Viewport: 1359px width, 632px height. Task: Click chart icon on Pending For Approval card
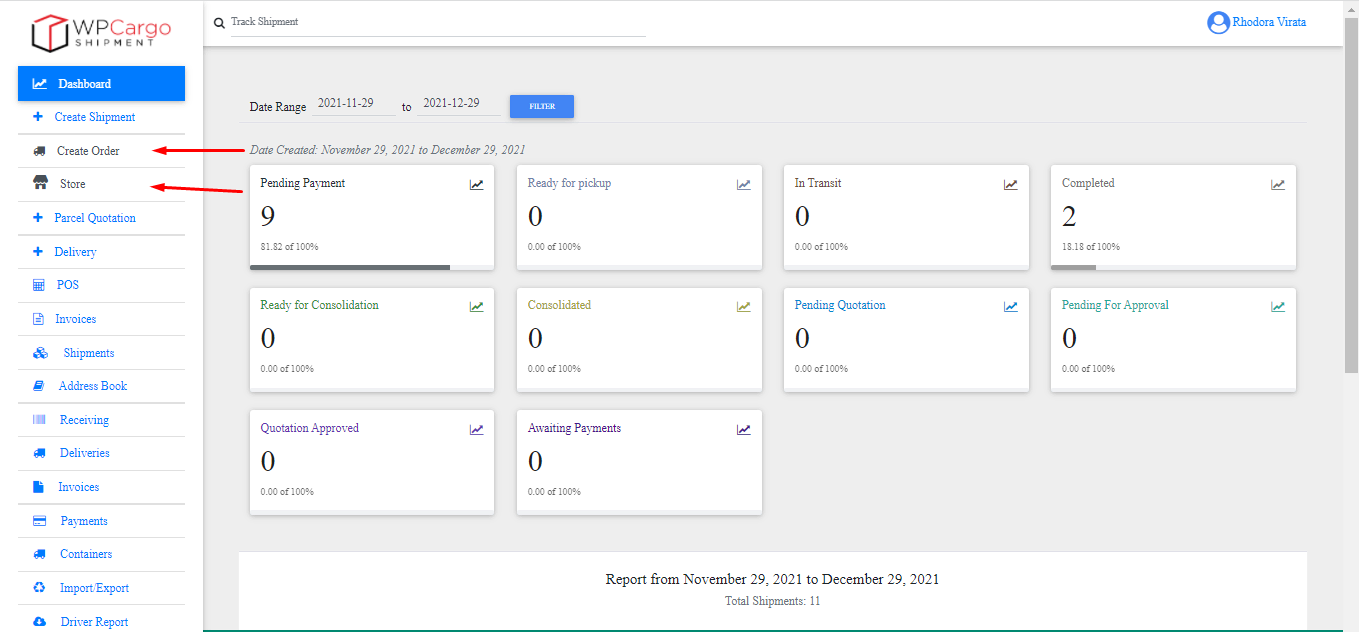1278,307
